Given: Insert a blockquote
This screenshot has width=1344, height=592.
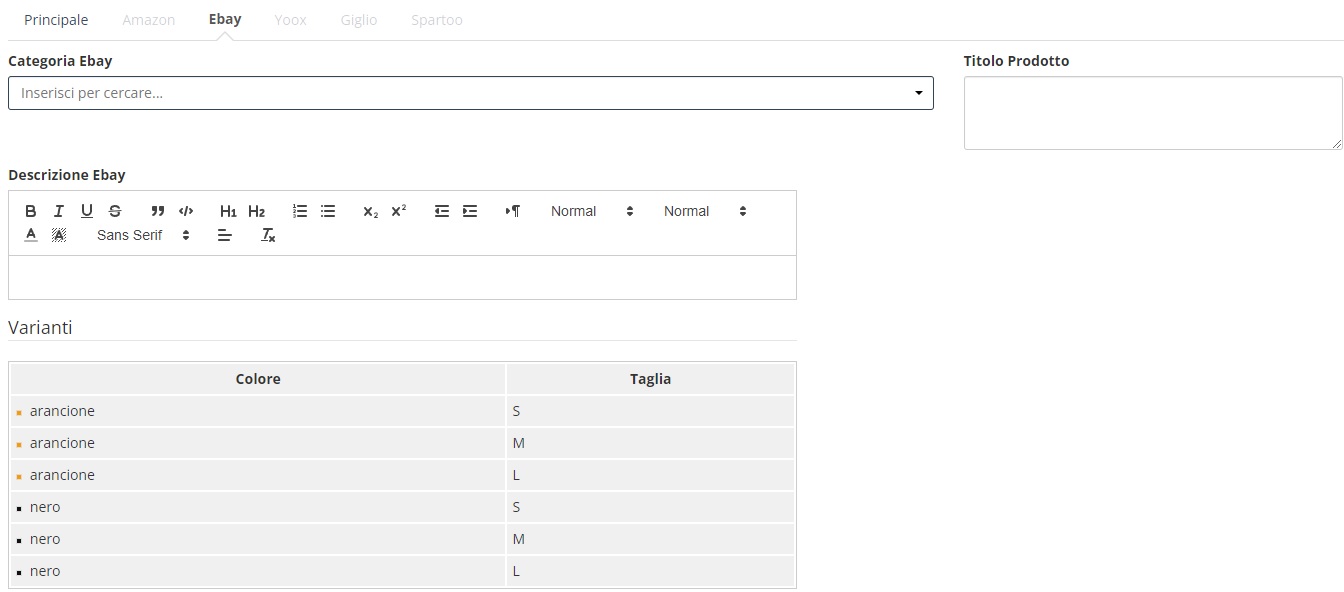Looking at the screenshot, I should (x=157, y=211).
